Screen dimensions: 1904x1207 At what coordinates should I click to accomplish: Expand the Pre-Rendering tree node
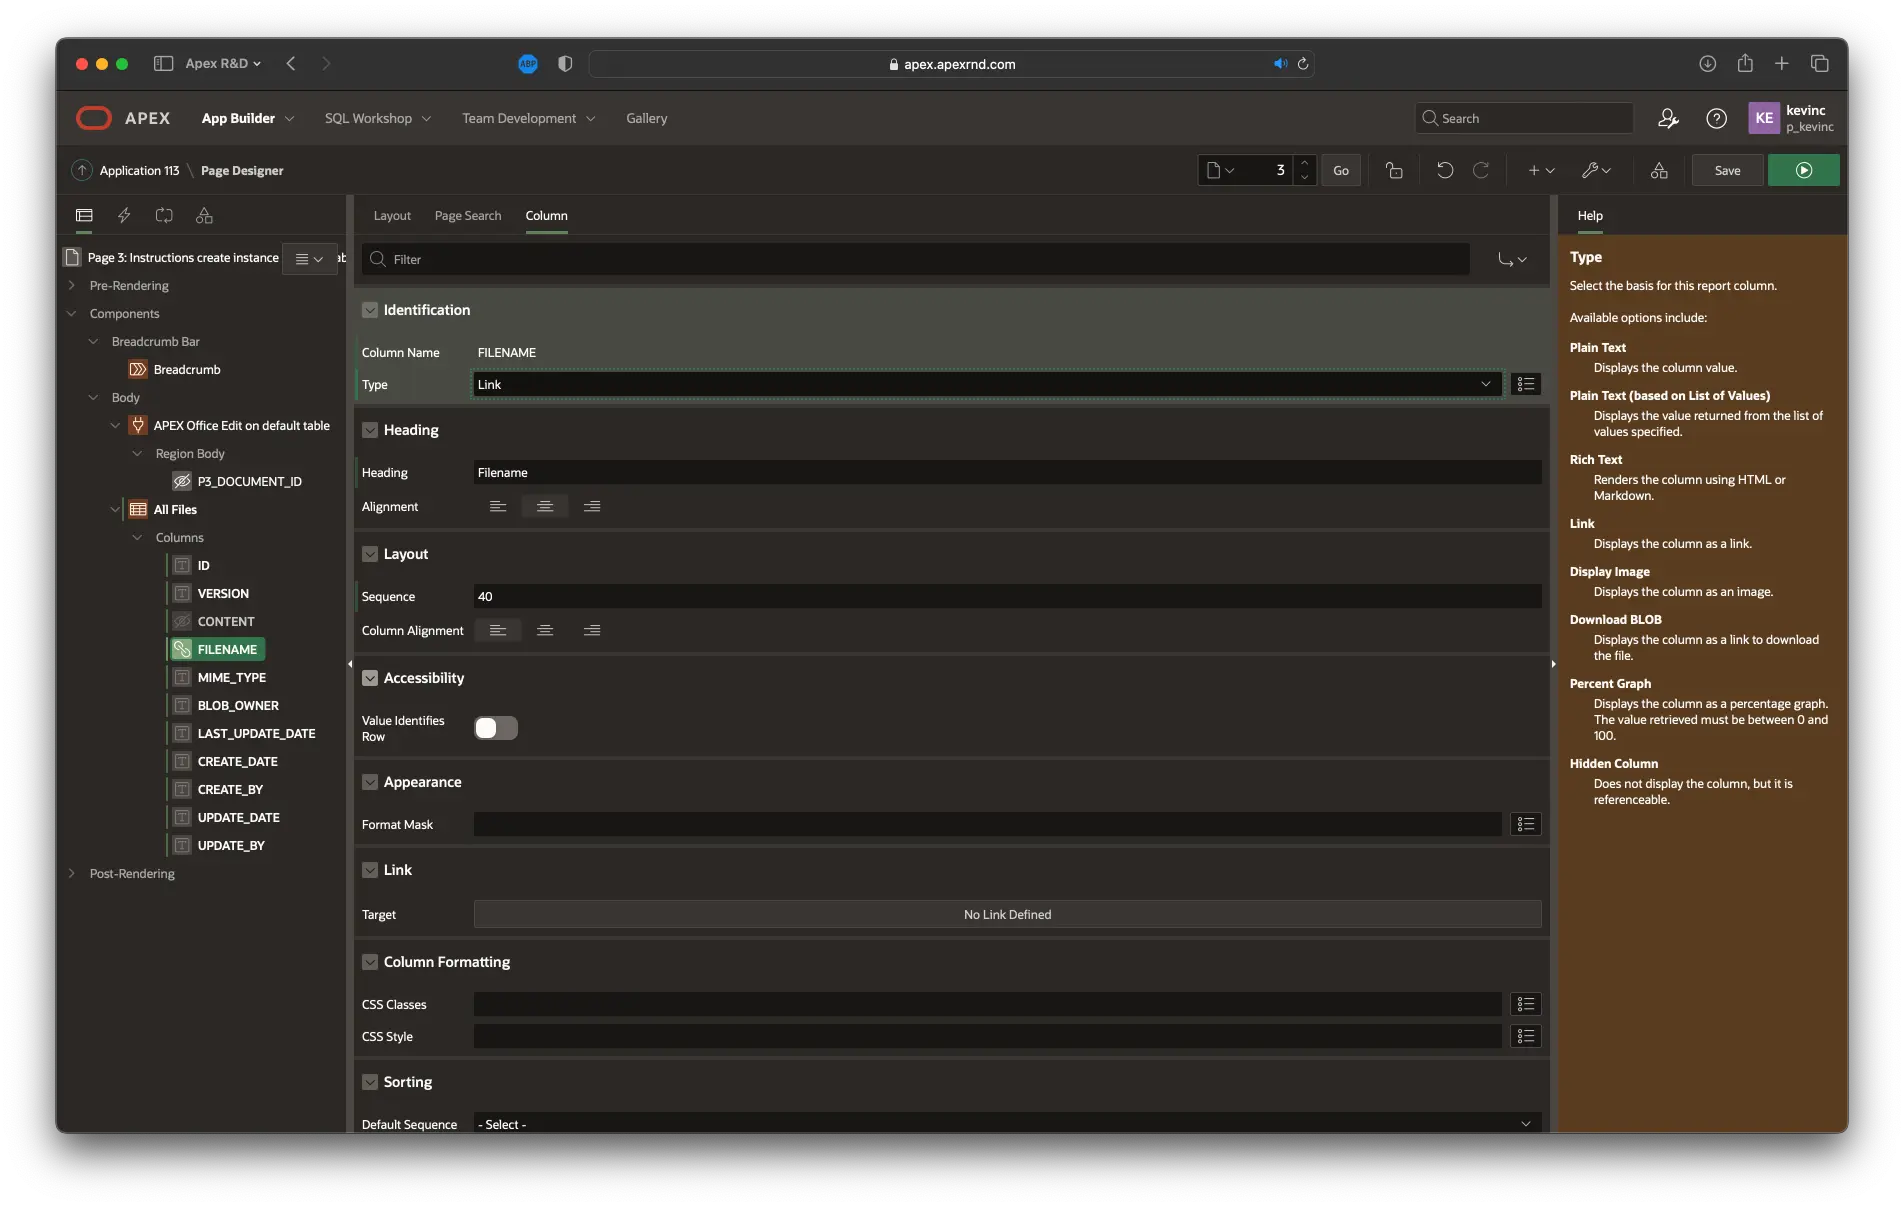(72, 286)
